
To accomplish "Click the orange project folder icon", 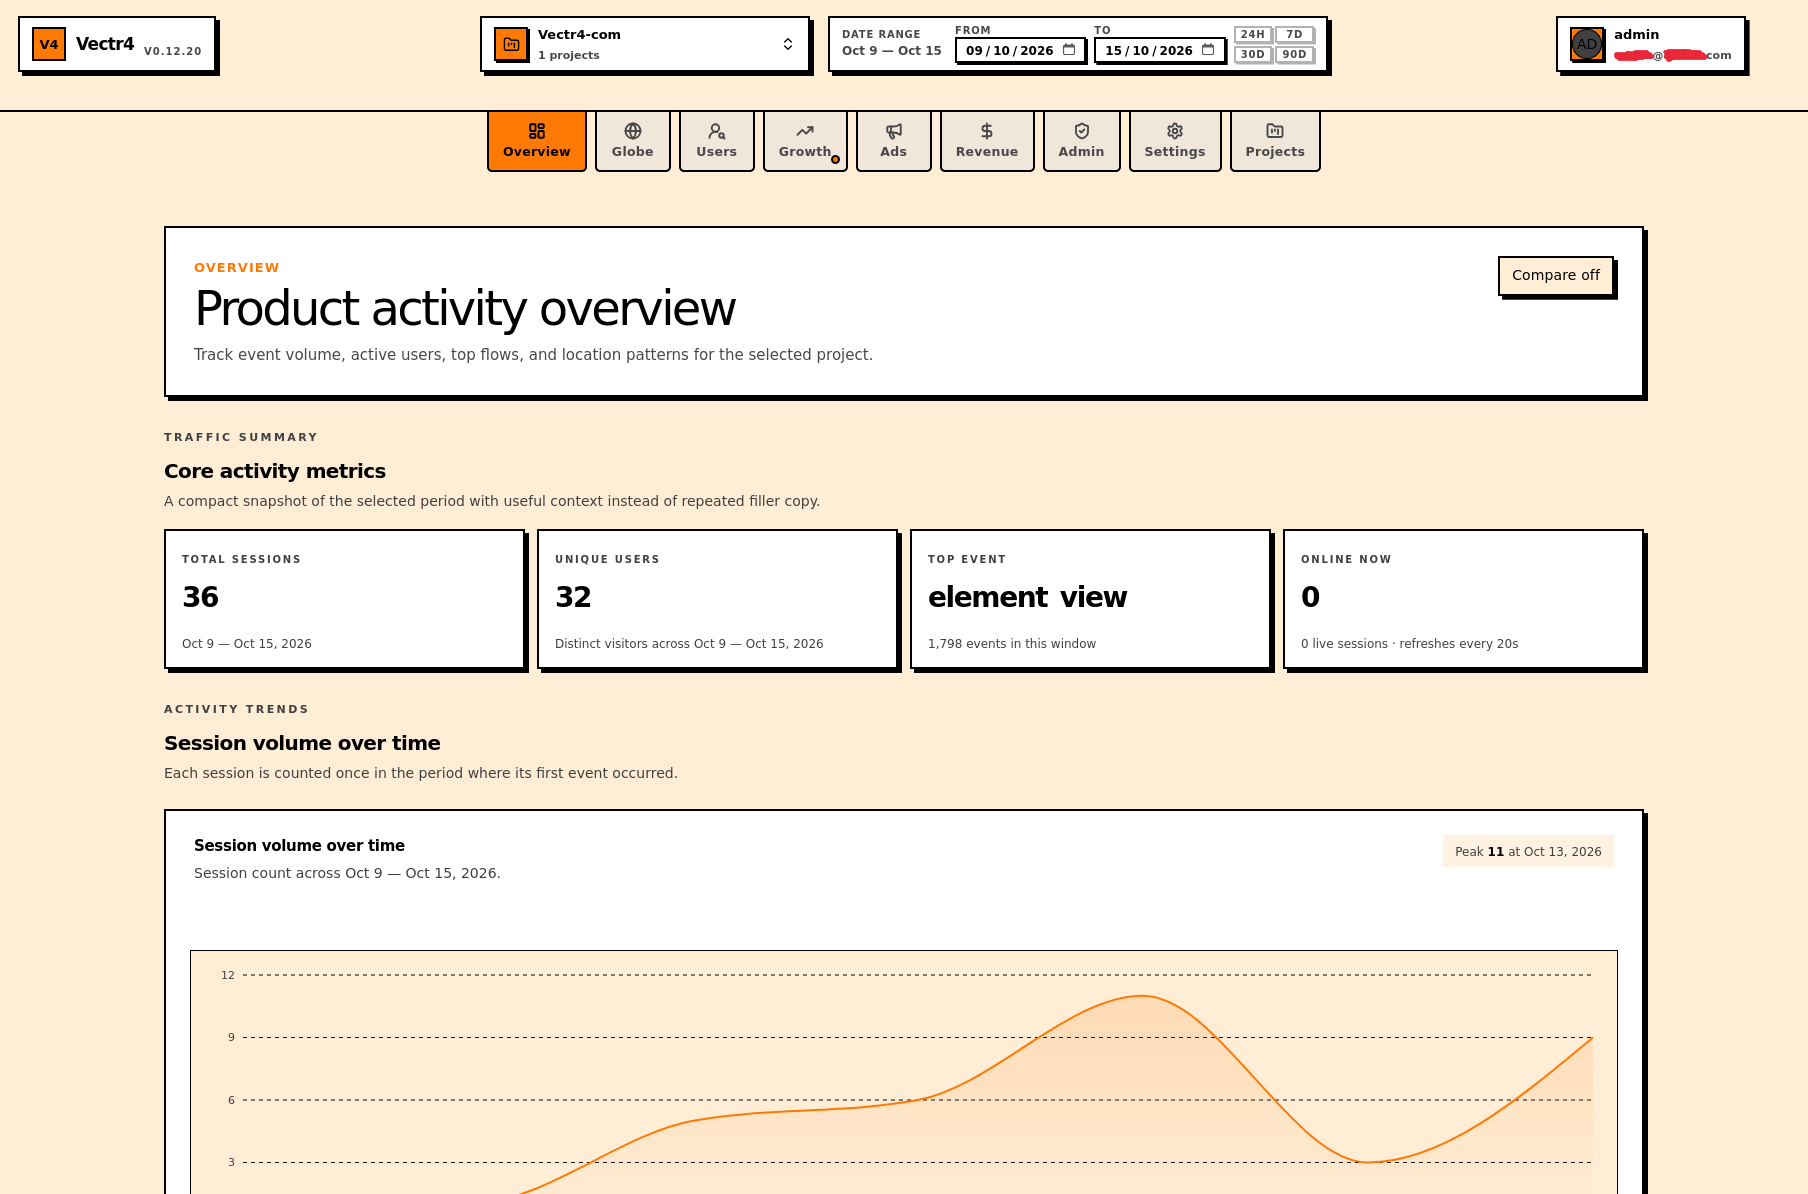I will [x=511, y=44].
